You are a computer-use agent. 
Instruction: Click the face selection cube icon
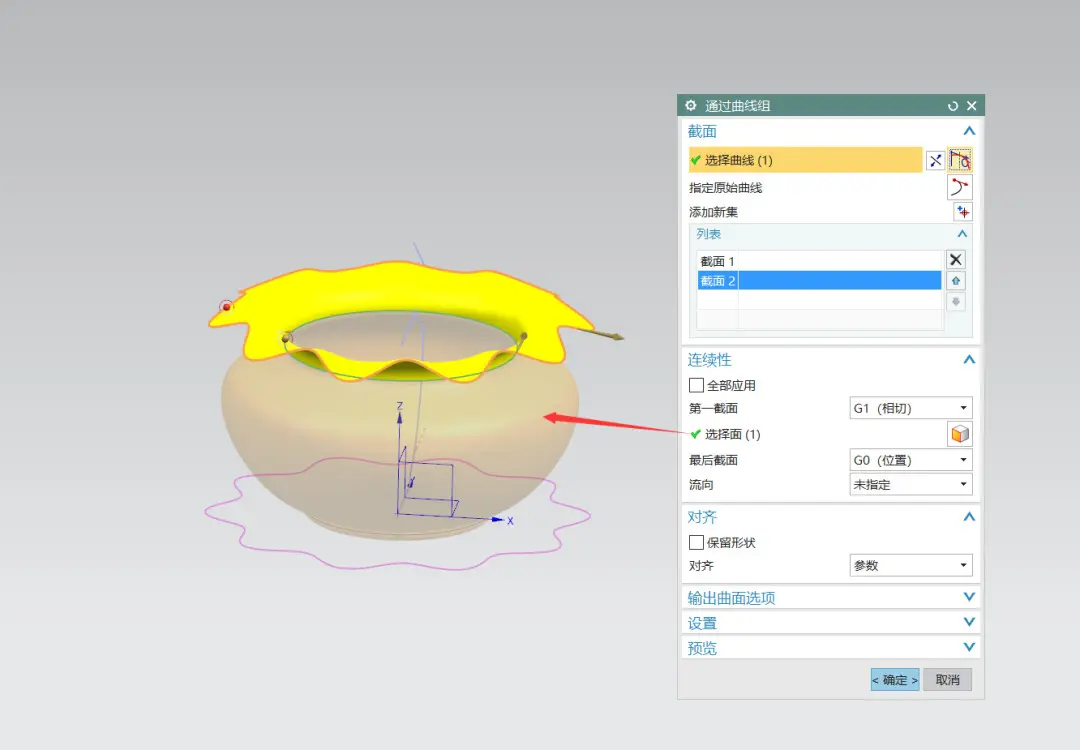click(x=959, y=434)
